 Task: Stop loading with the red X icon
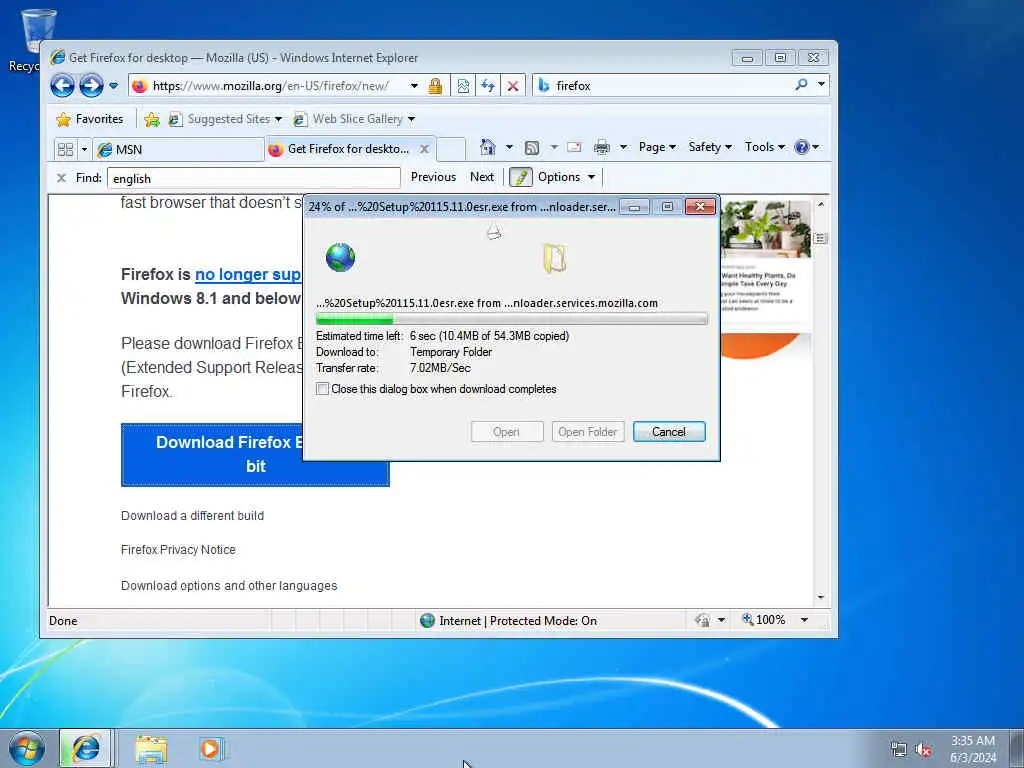point(513,86)
